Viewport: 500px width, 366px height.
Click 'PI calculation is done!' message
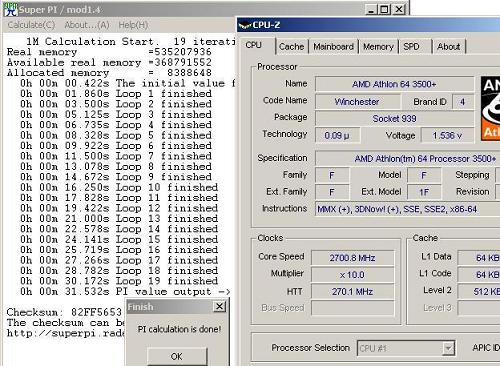point(179,329)
